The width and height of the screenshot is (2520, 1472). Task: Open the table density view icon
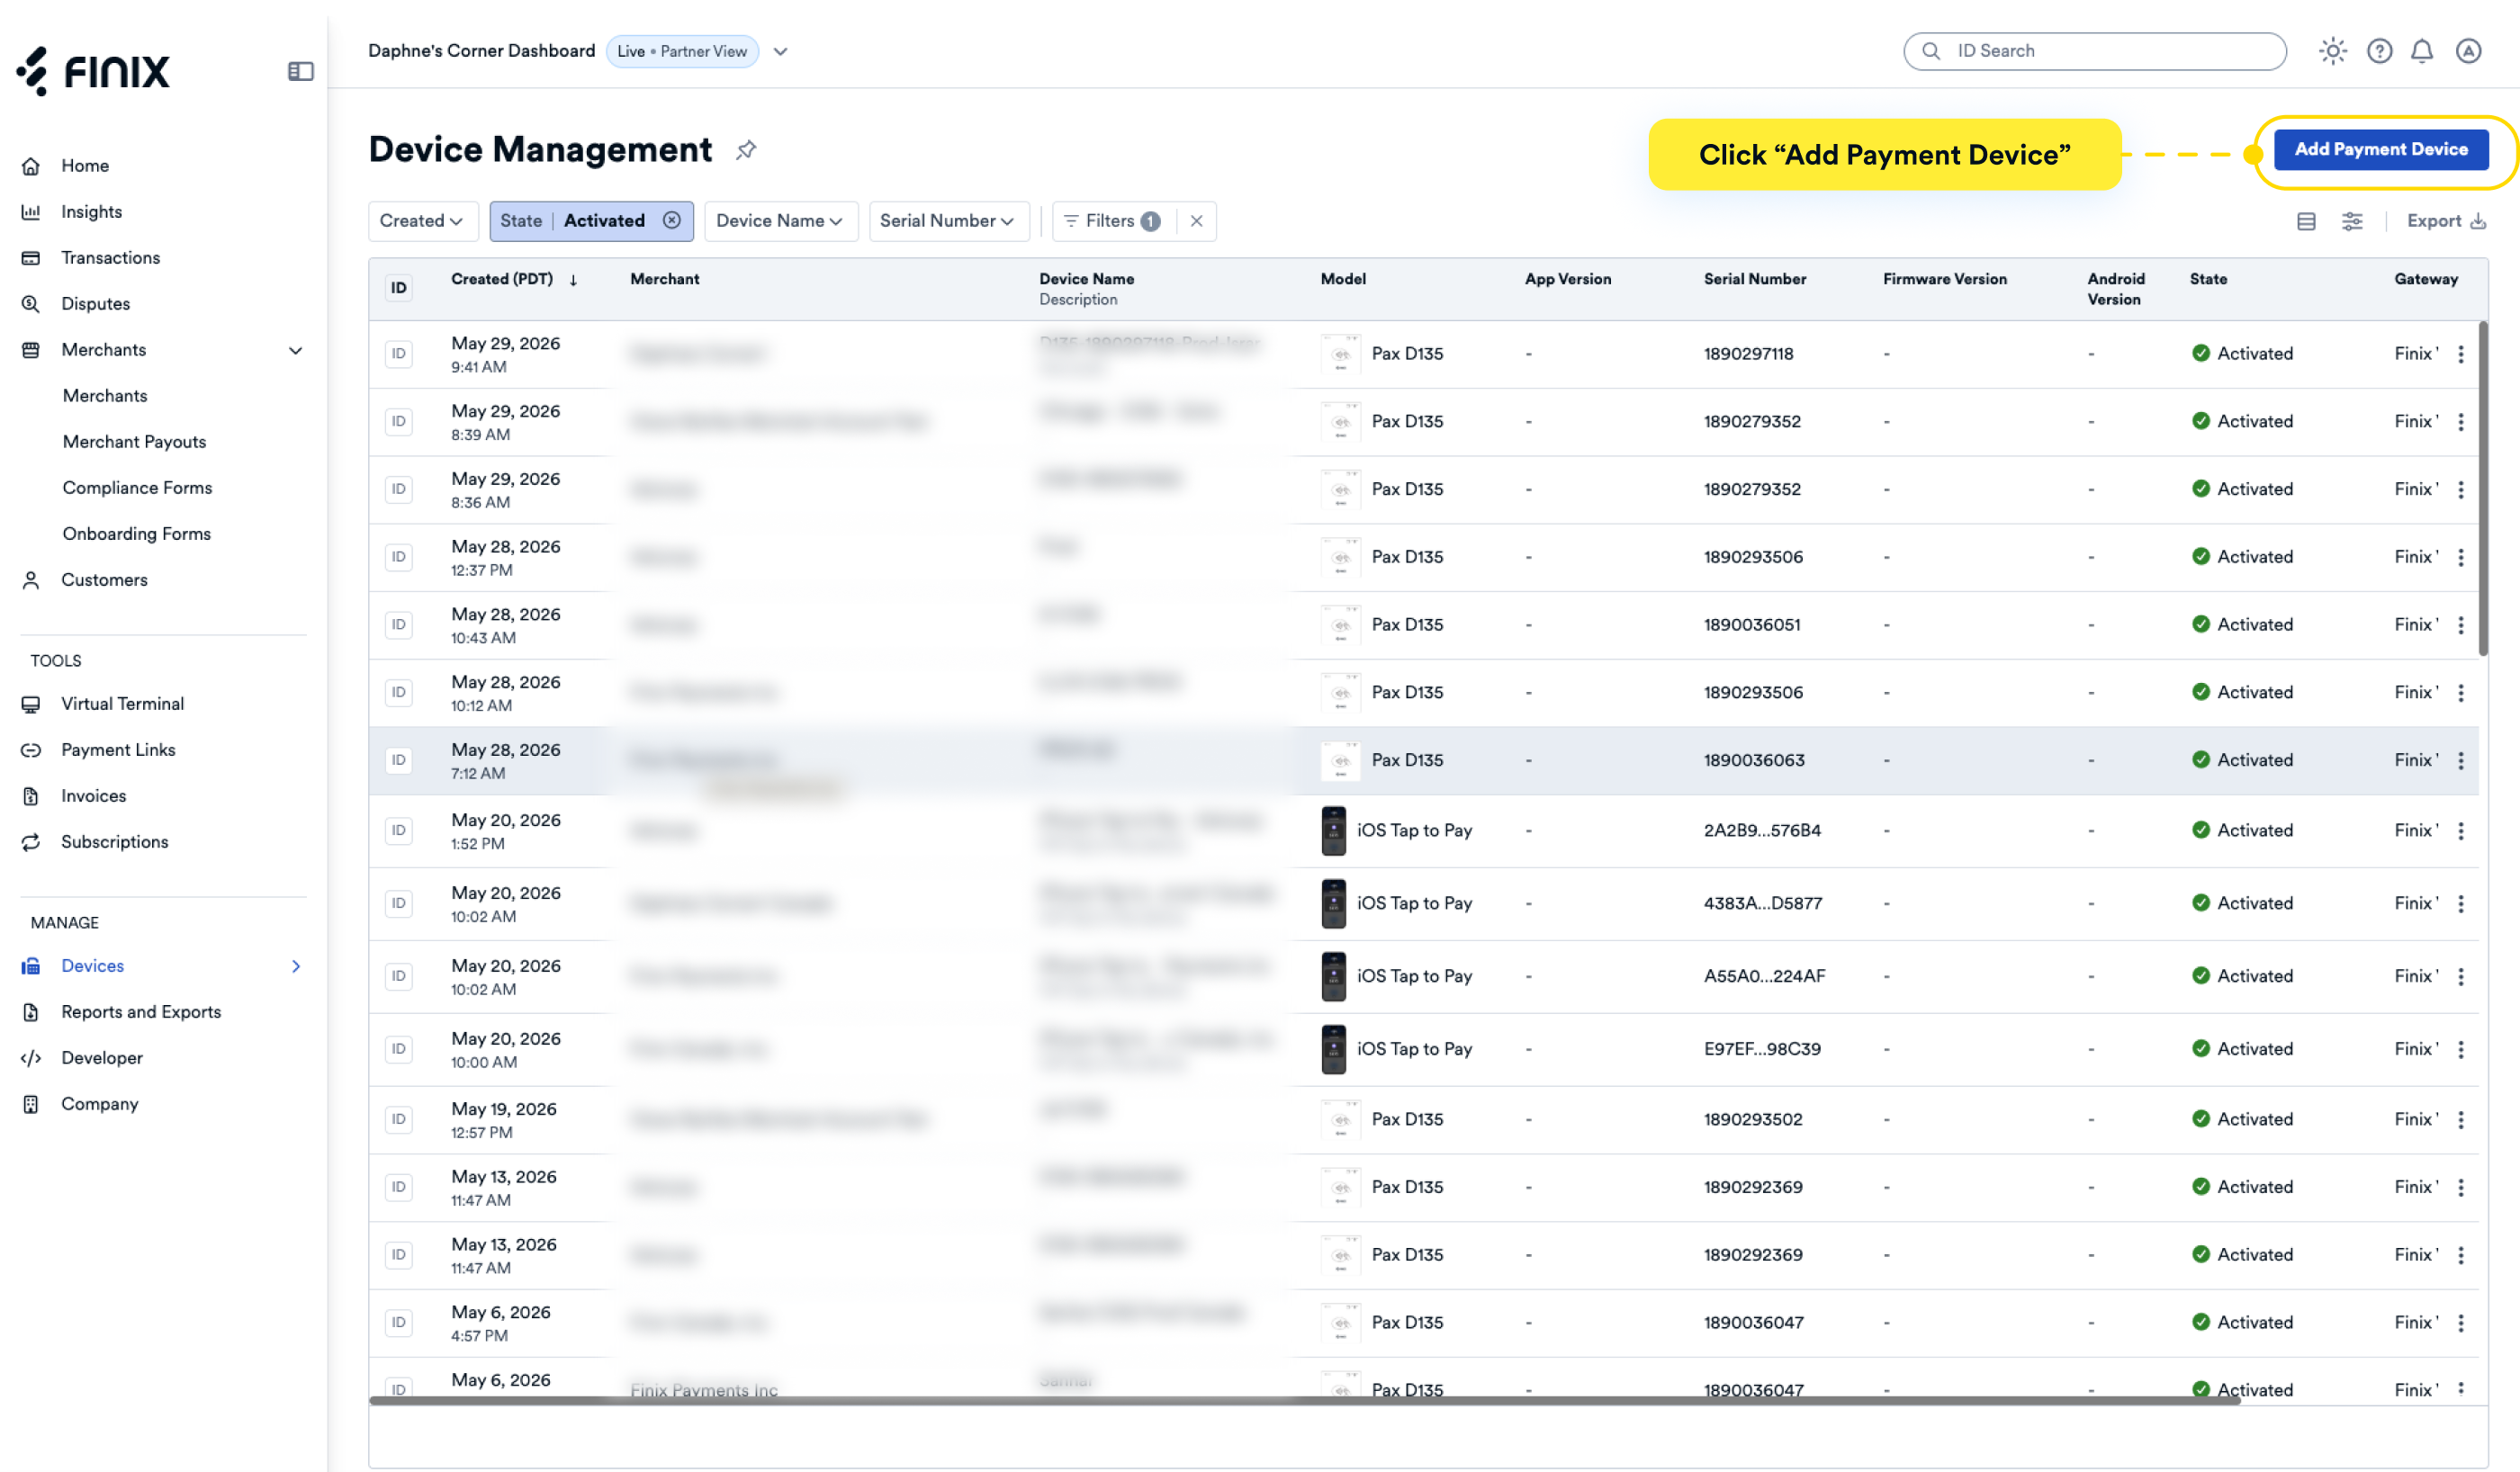pyautogui.click(x=2306, y=221)
